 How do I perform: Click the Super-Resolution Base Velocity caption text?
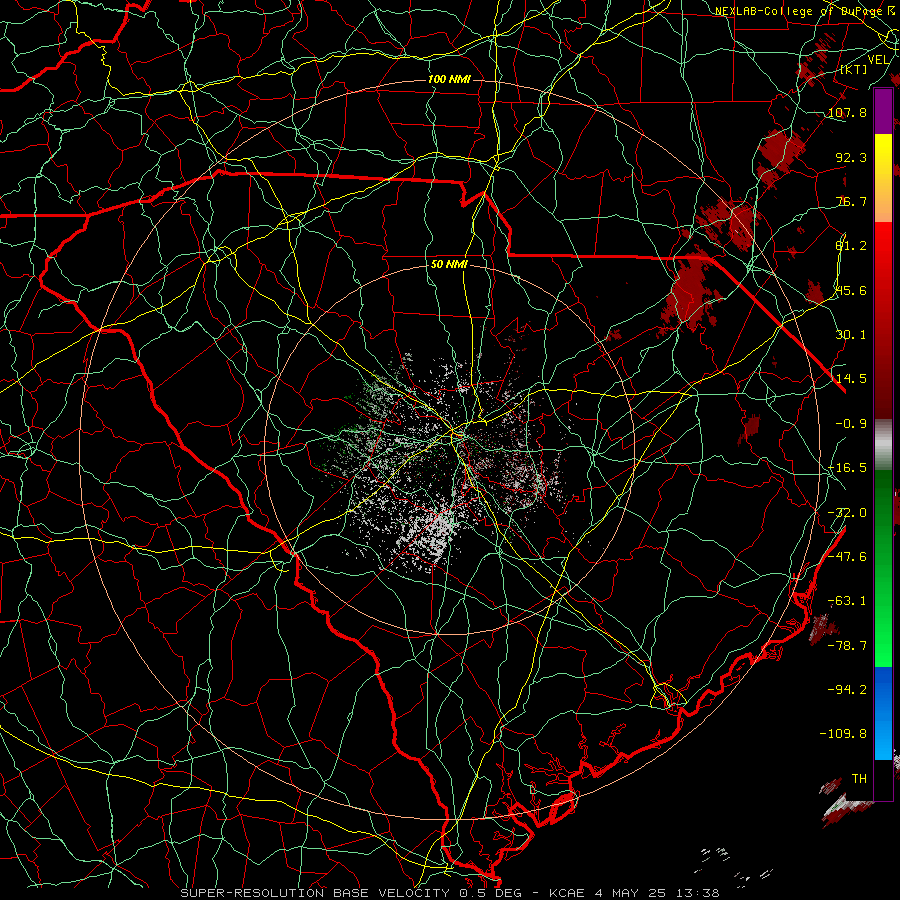pos(449,893)
